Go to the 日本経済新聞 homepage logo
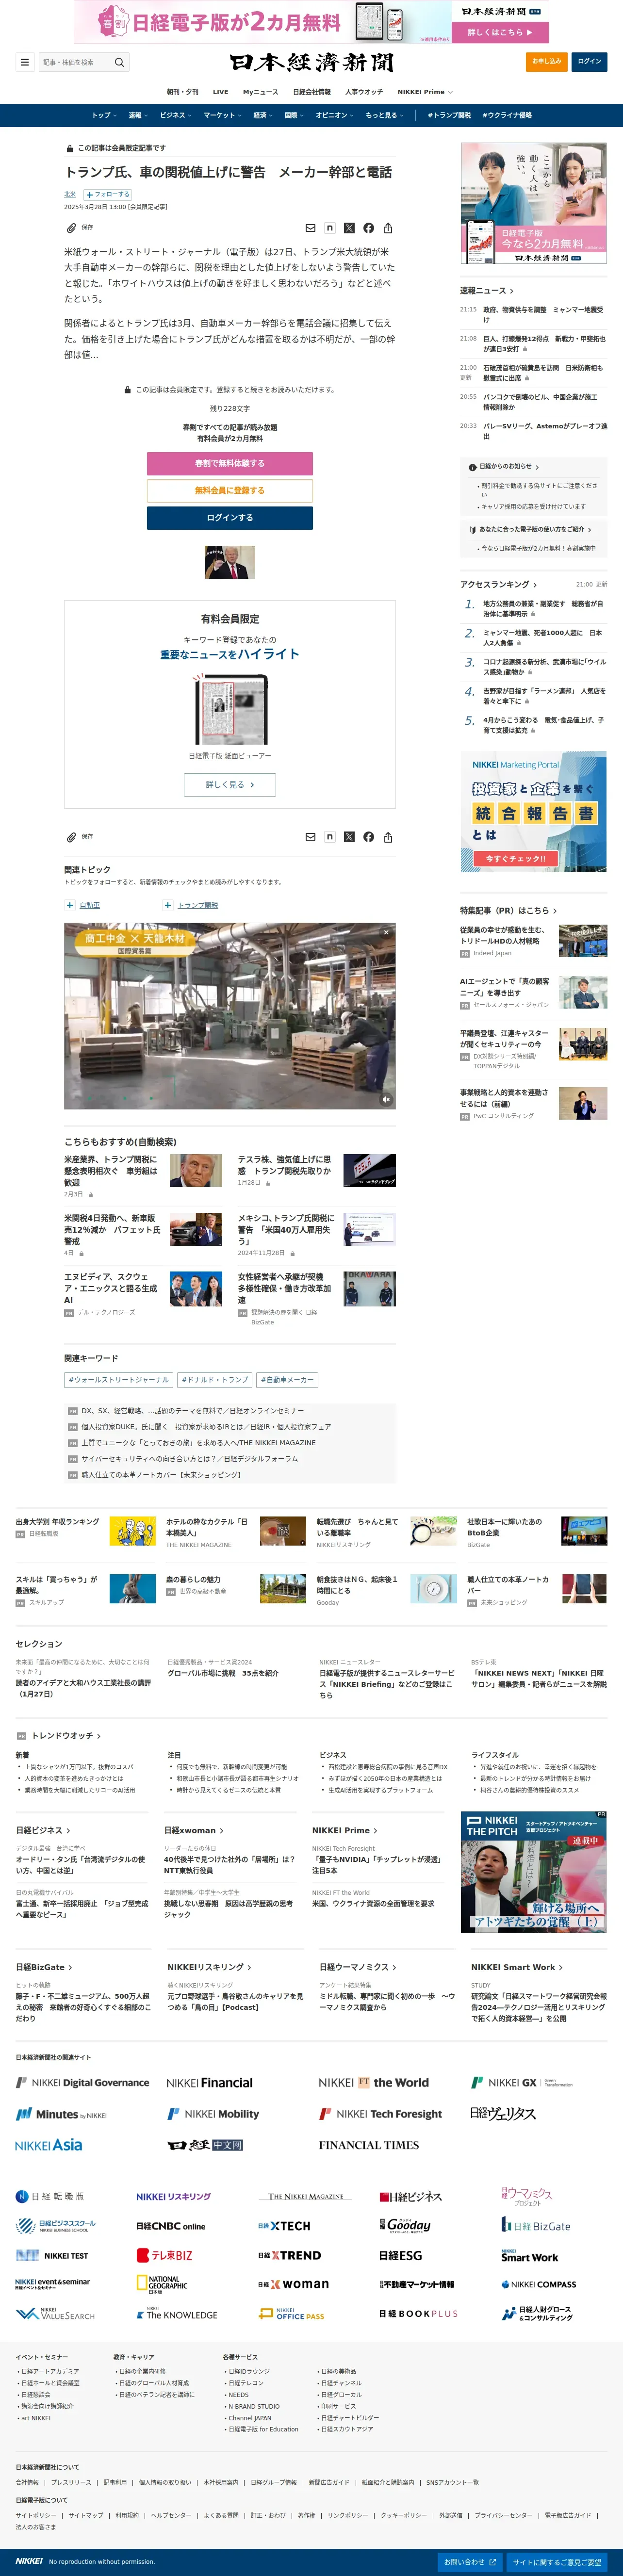Viewport: 623px width, 2576px height. tap(311, 62)
